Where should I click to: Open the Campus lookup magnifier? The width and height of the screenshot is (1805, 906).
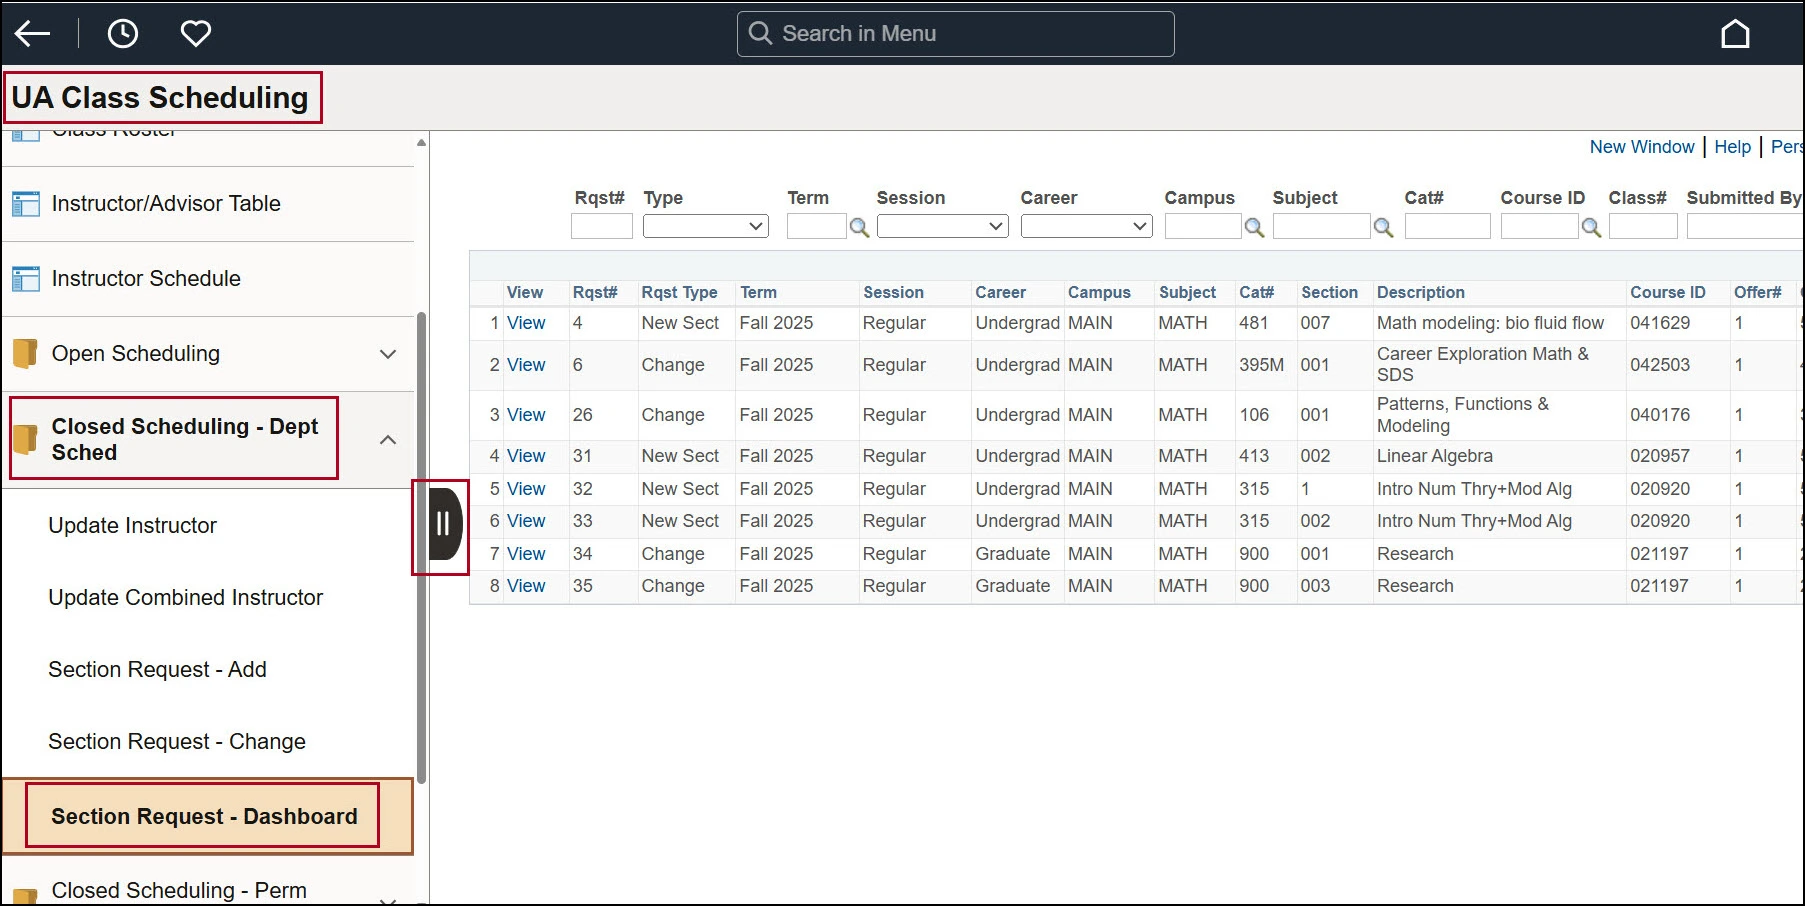tap(1254, 228)
